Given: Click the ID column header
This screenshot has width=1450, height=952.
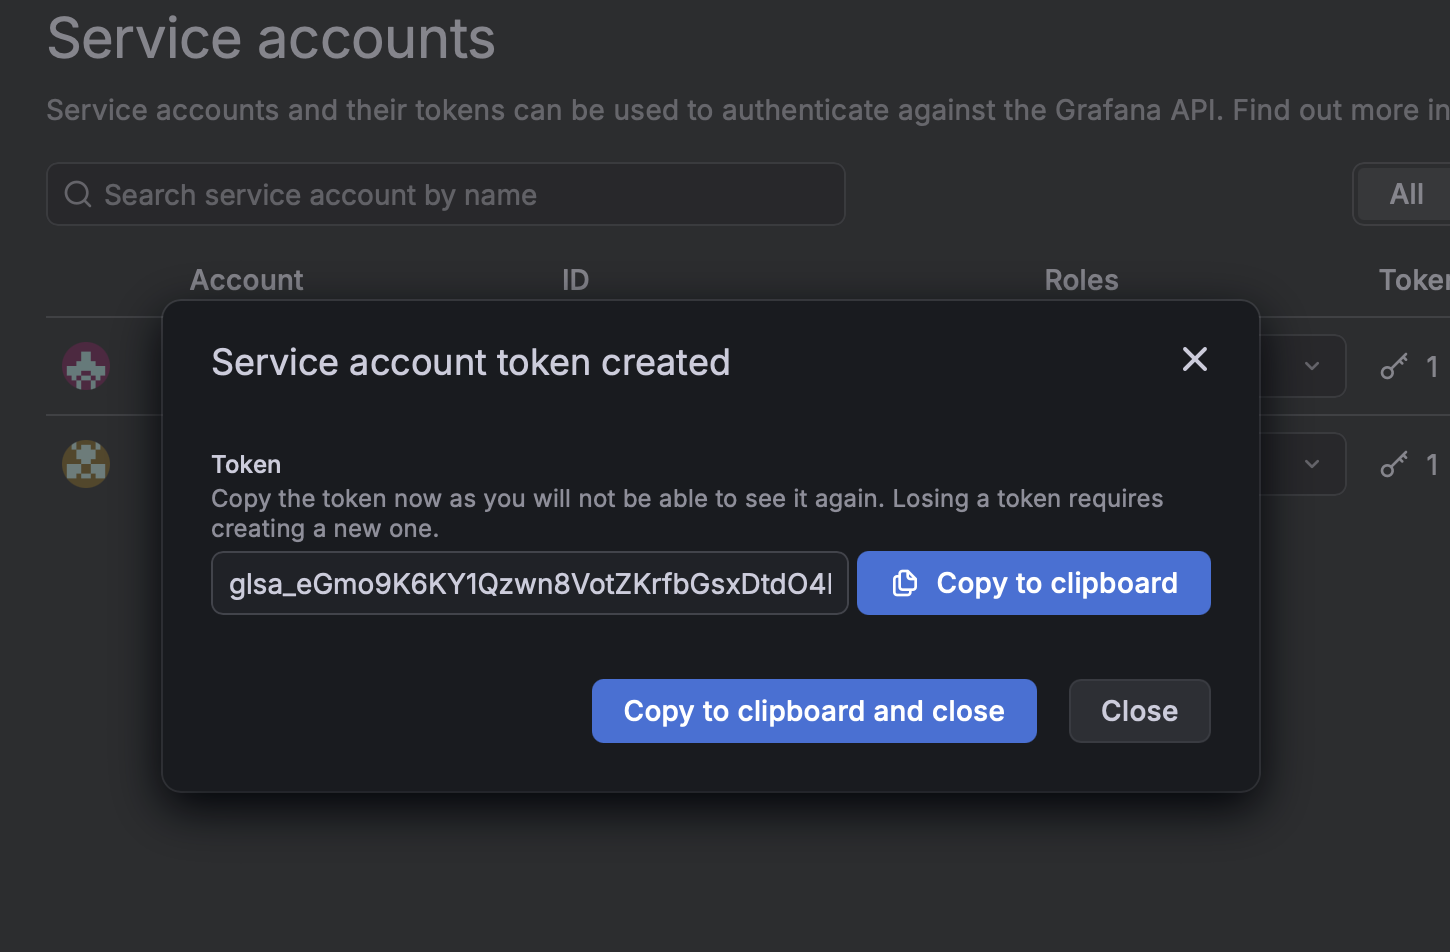Looking at the screenshot, I should point(575,280).
